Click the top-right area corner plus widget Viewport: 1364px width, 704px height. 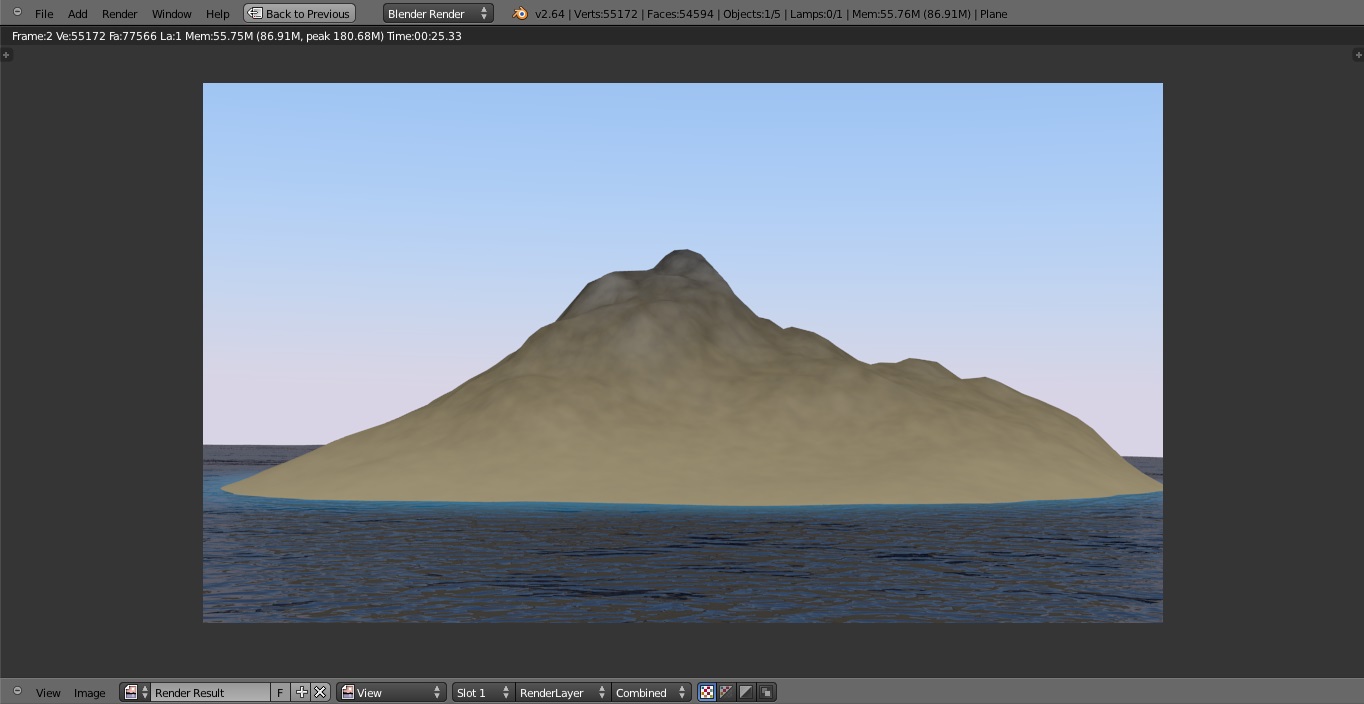[1357, 55]
